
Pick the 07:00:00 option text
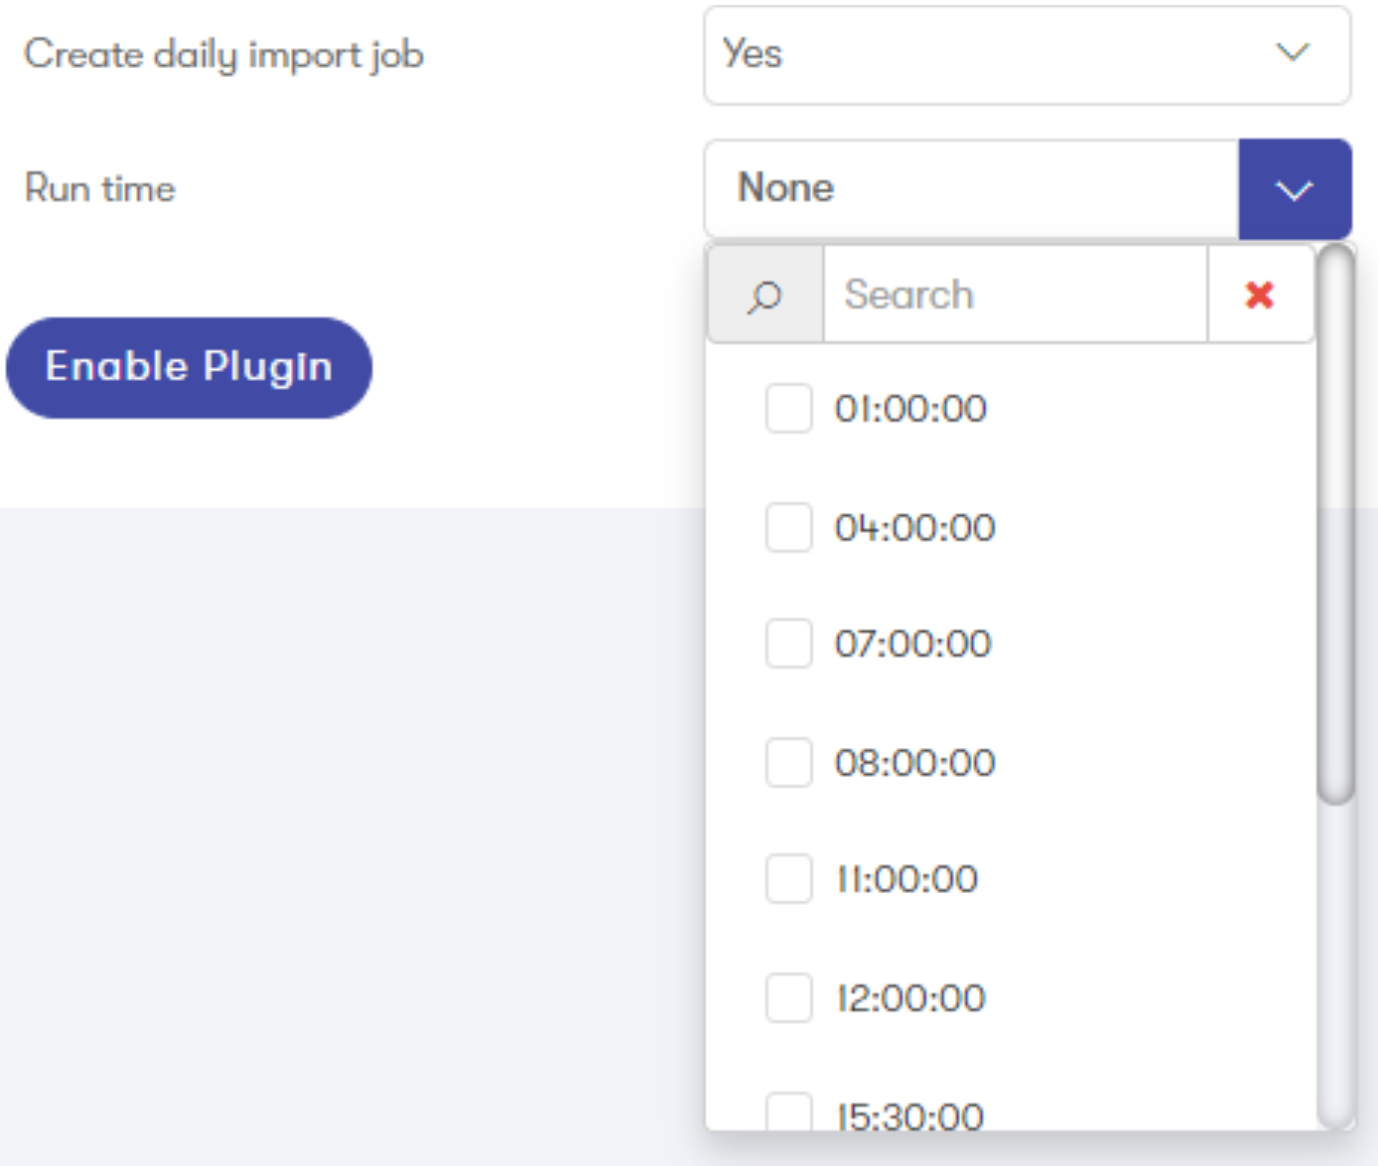(913, 644)
